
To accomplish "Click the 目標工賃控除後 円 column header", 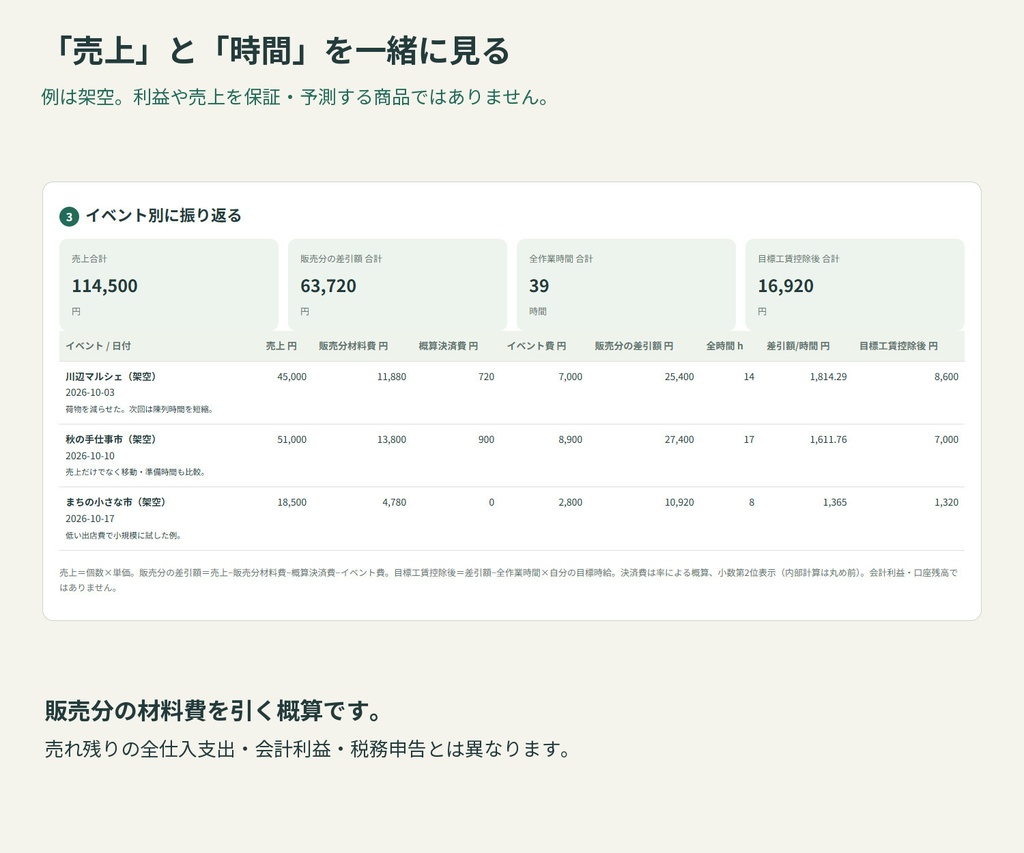I will coord(898,346).
